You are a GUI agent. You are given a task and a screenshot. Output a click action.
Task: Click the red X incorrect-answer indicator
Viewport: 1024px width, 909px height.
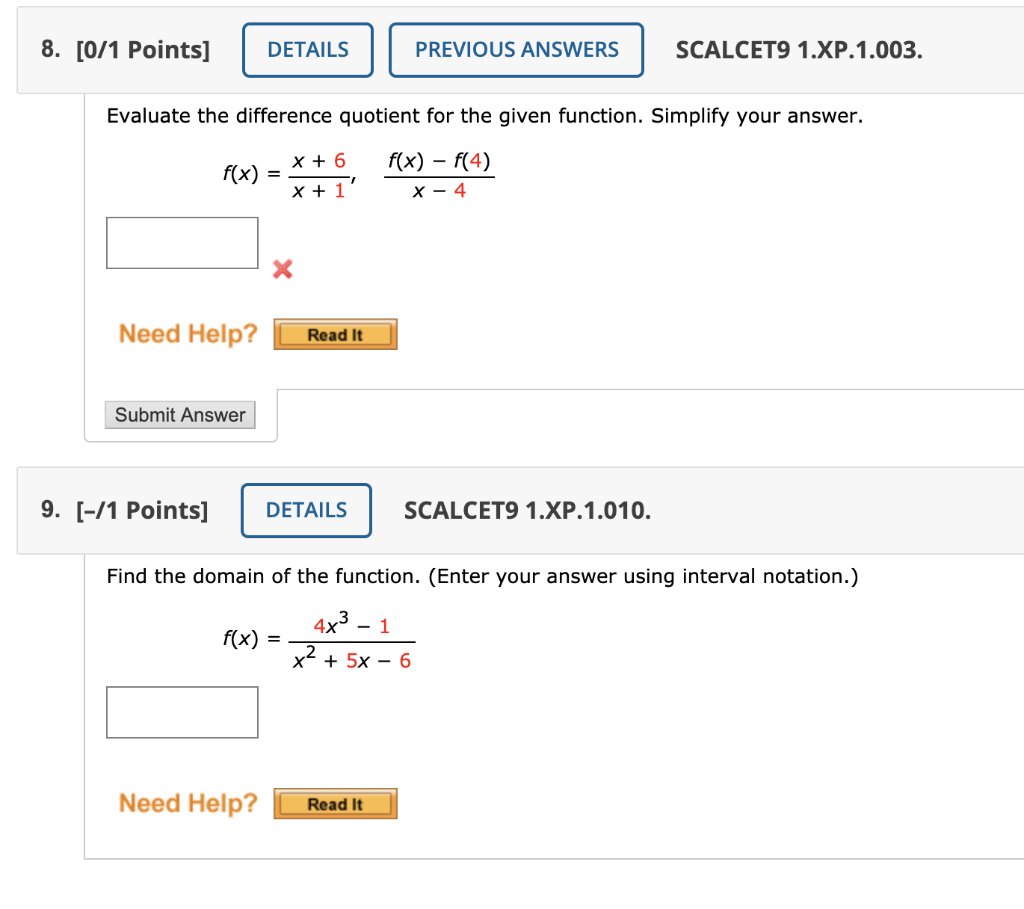(x=281, y=269)
